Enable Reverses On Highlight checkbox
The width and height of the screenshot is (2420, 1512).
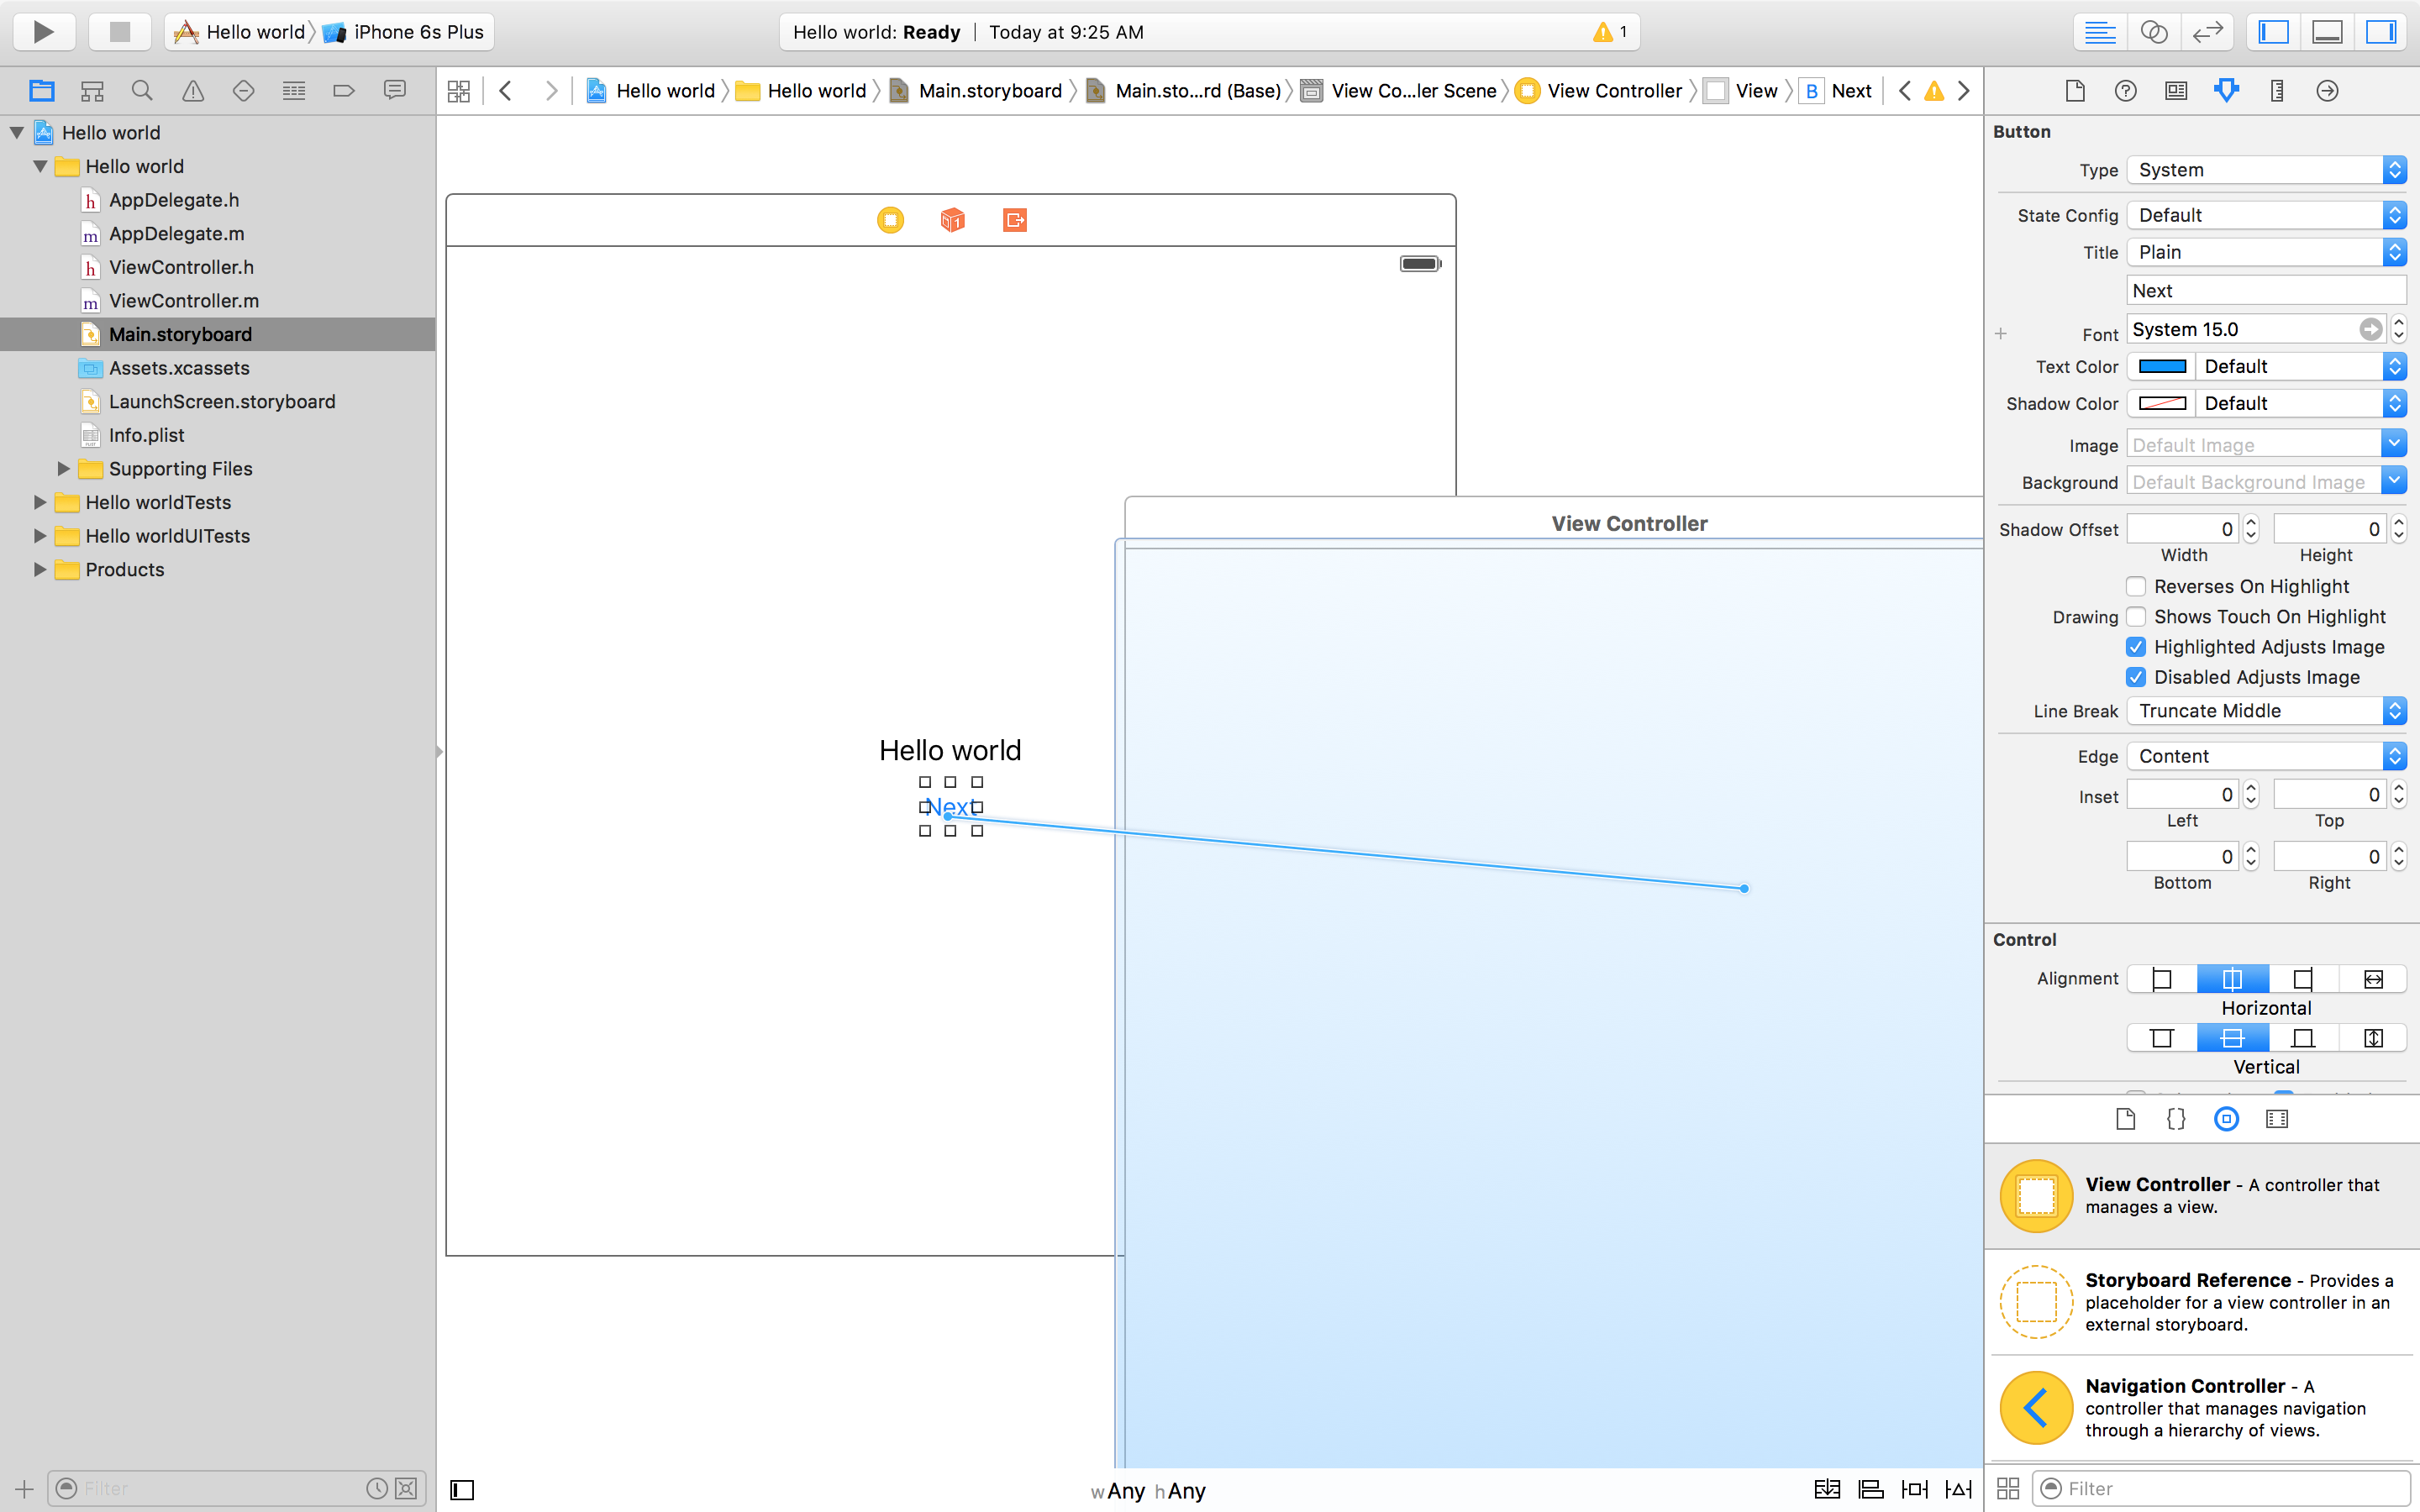2136,586
